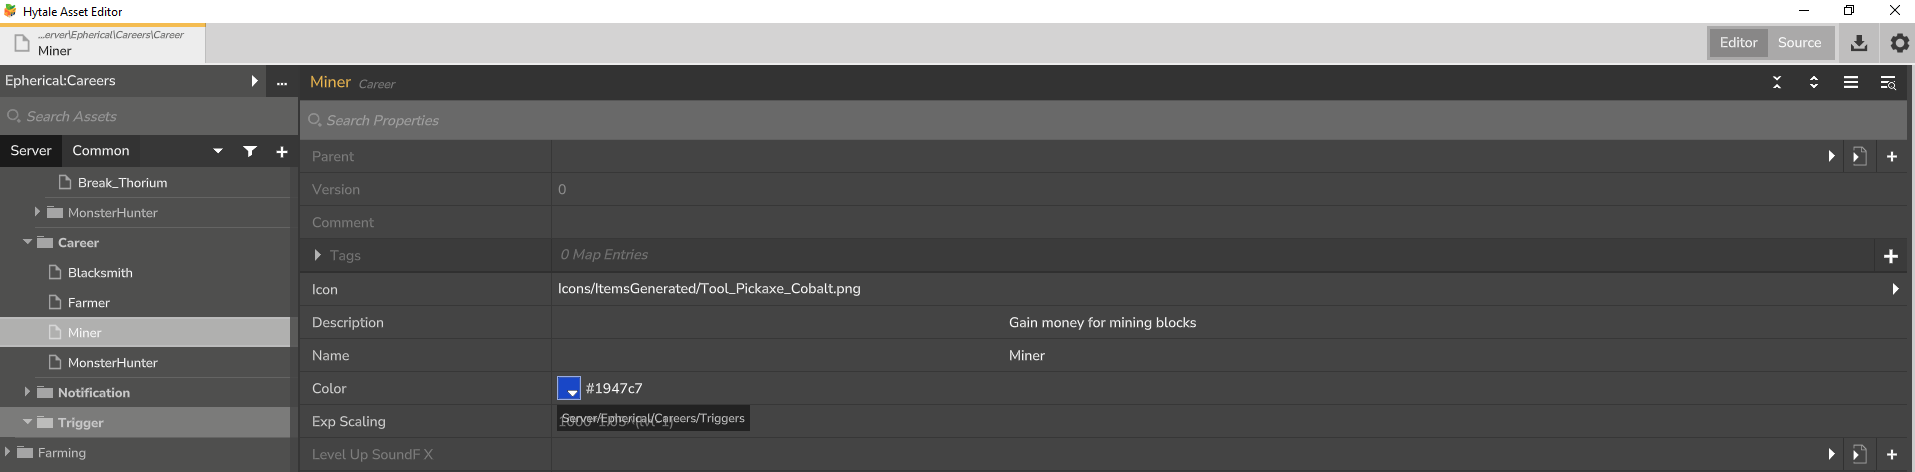Open the asset filter funnel icon
Viewport: 1915px width, 472px height.
click(x=250, y=151)
